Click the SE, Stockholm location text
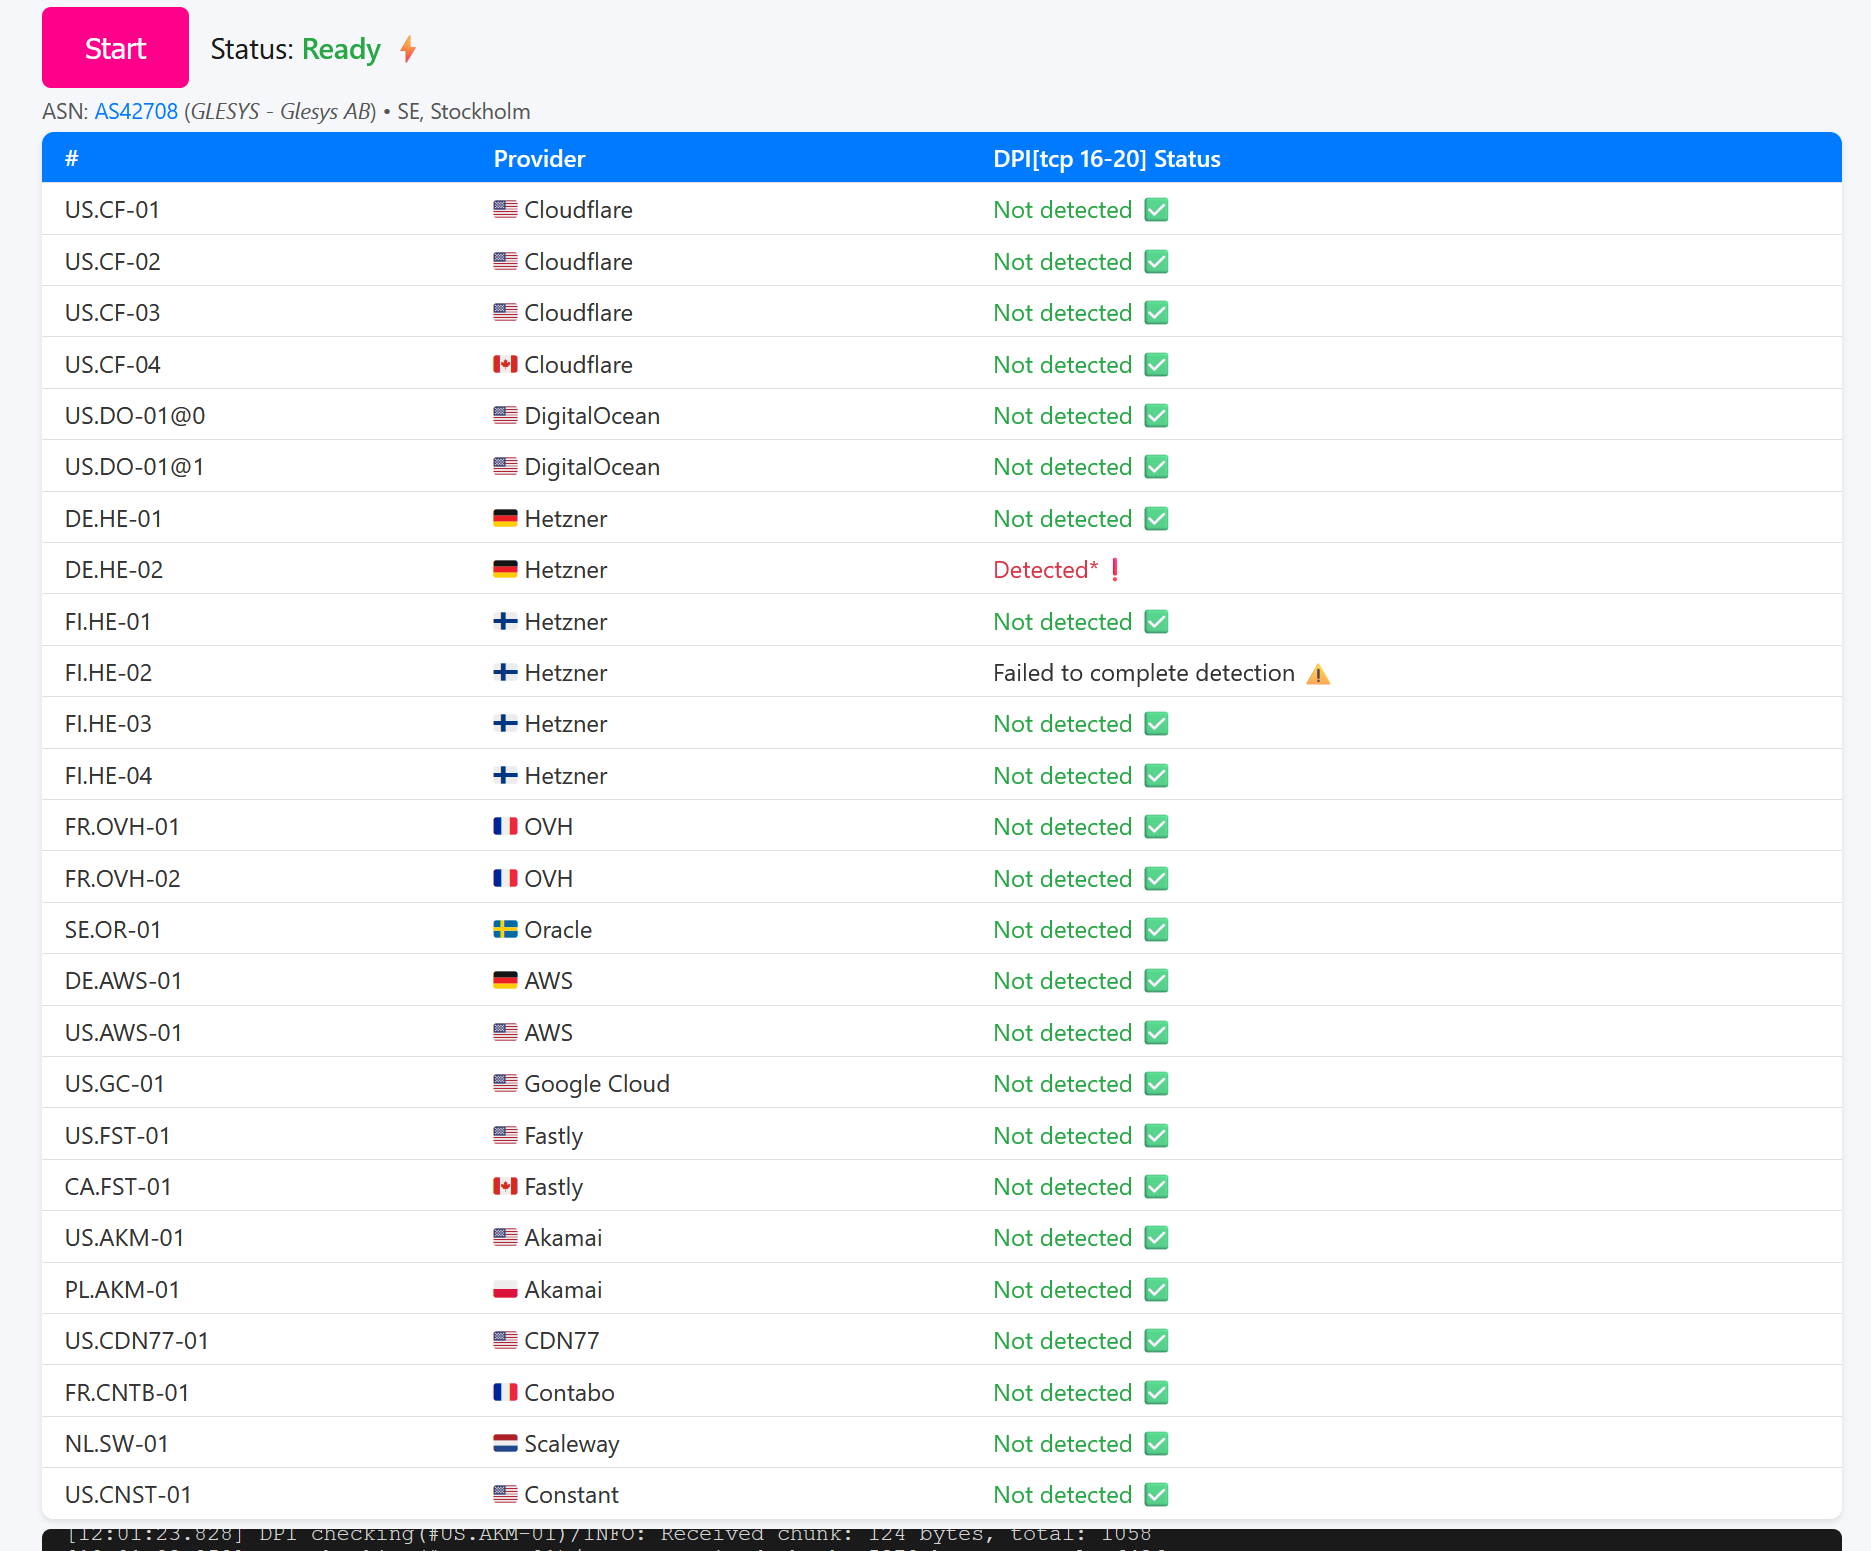This screenshot has width=1871, height=1551. pyautogui.click(x=464, y=111)
